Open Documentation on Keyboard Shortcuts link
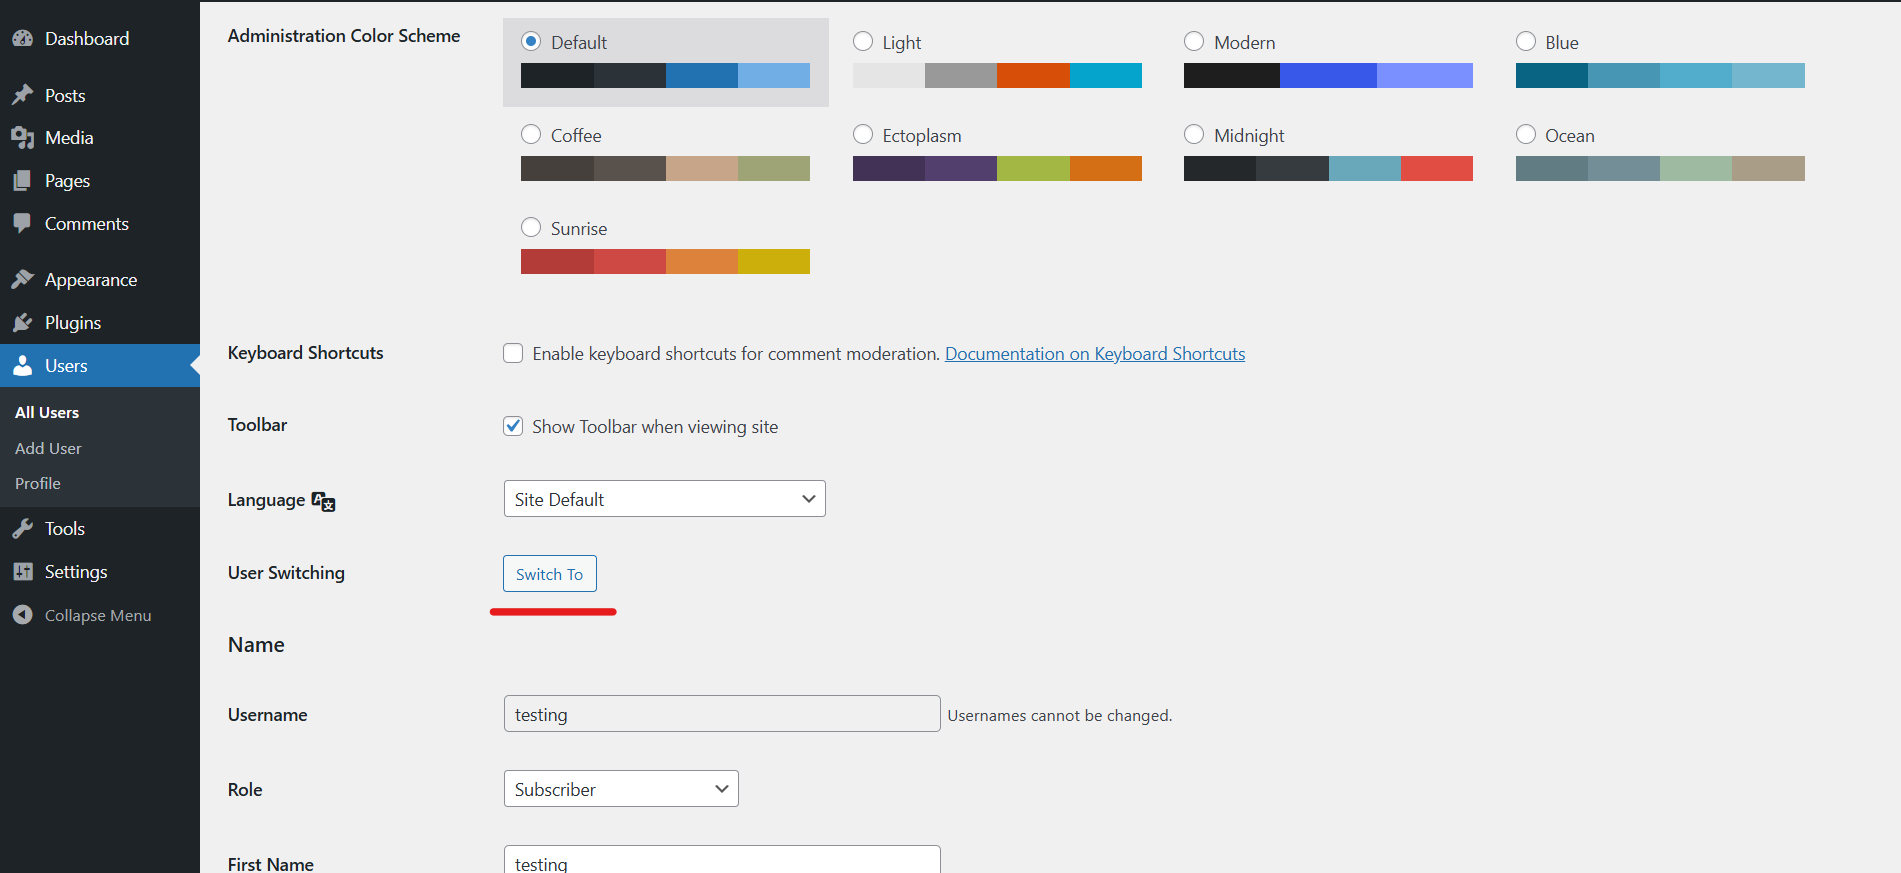The image size is (1901, 873). pyautogui.click(x=1095, y=353)
